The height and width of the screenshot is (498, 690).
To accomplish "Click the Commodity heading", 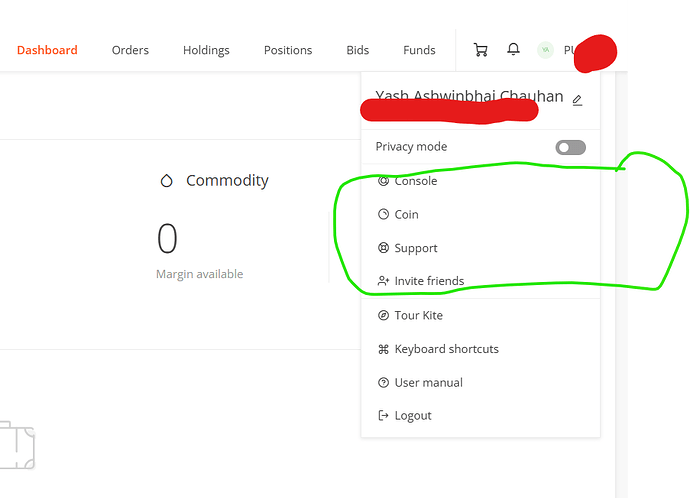I will [227, 180].
